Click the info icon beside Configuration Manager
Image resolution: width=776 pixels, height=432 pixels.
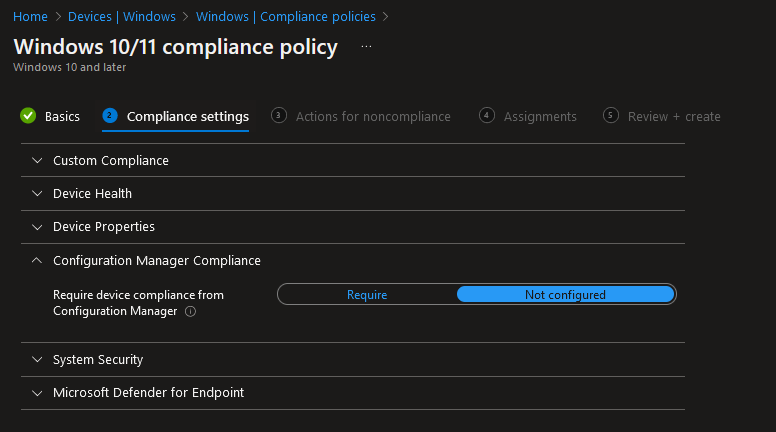(191, 311)
